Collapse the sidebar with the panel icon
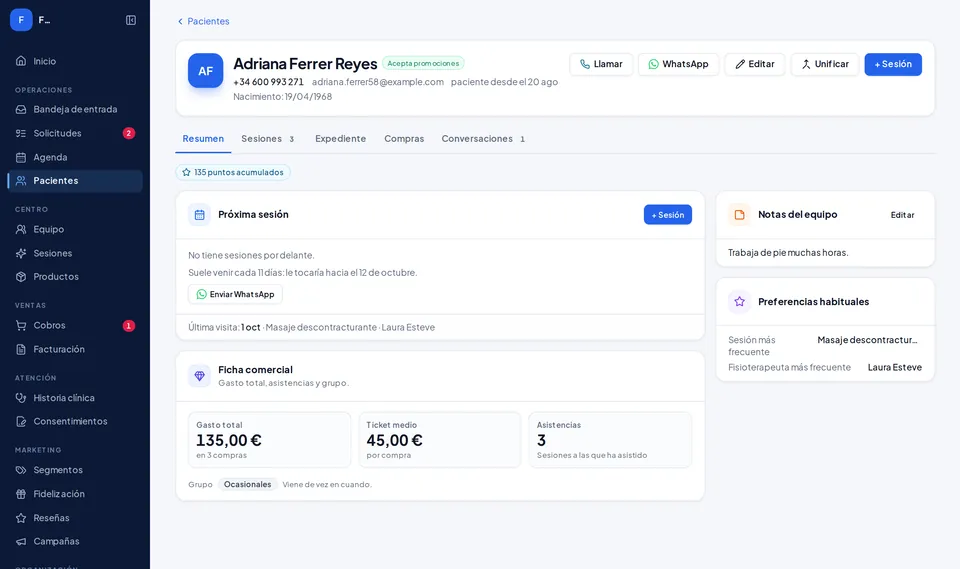 130,20
